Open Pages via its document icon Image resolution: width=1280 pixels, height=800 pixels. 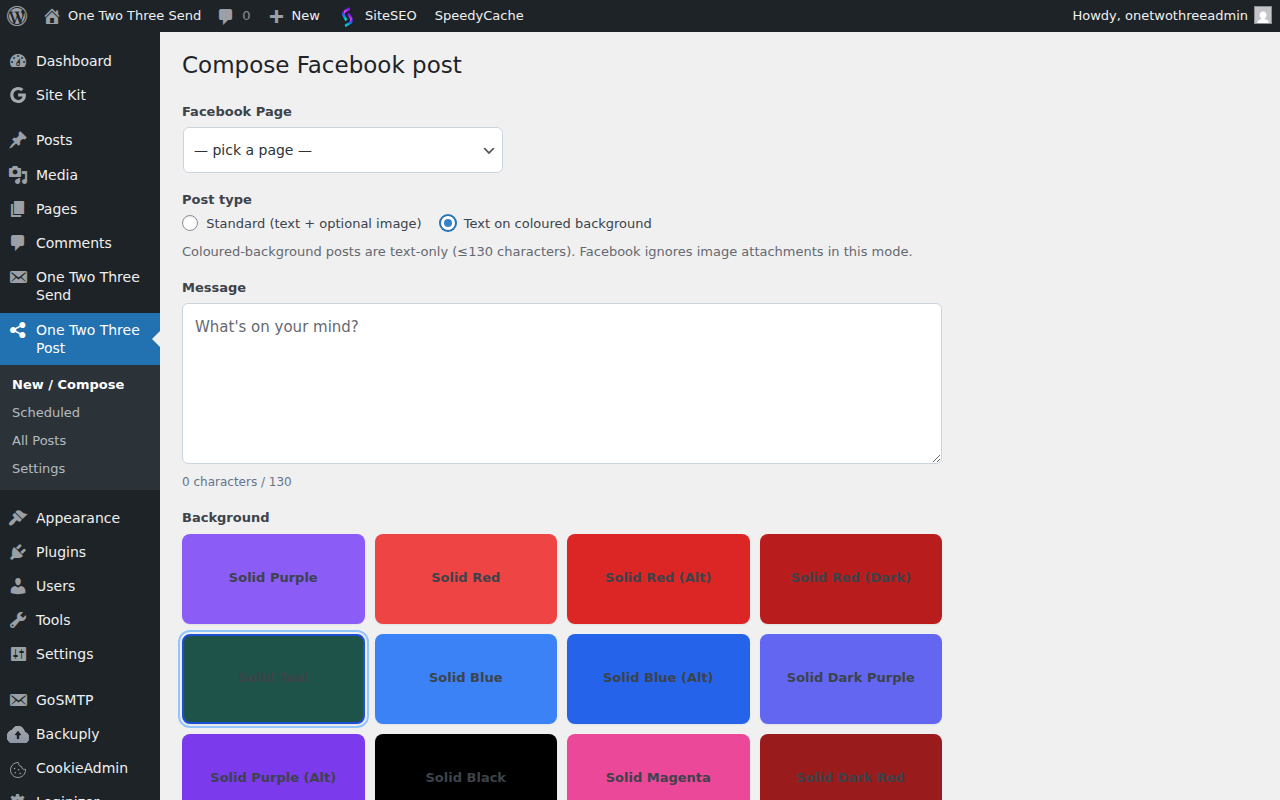pyautogui.click(x=18, y=209)
